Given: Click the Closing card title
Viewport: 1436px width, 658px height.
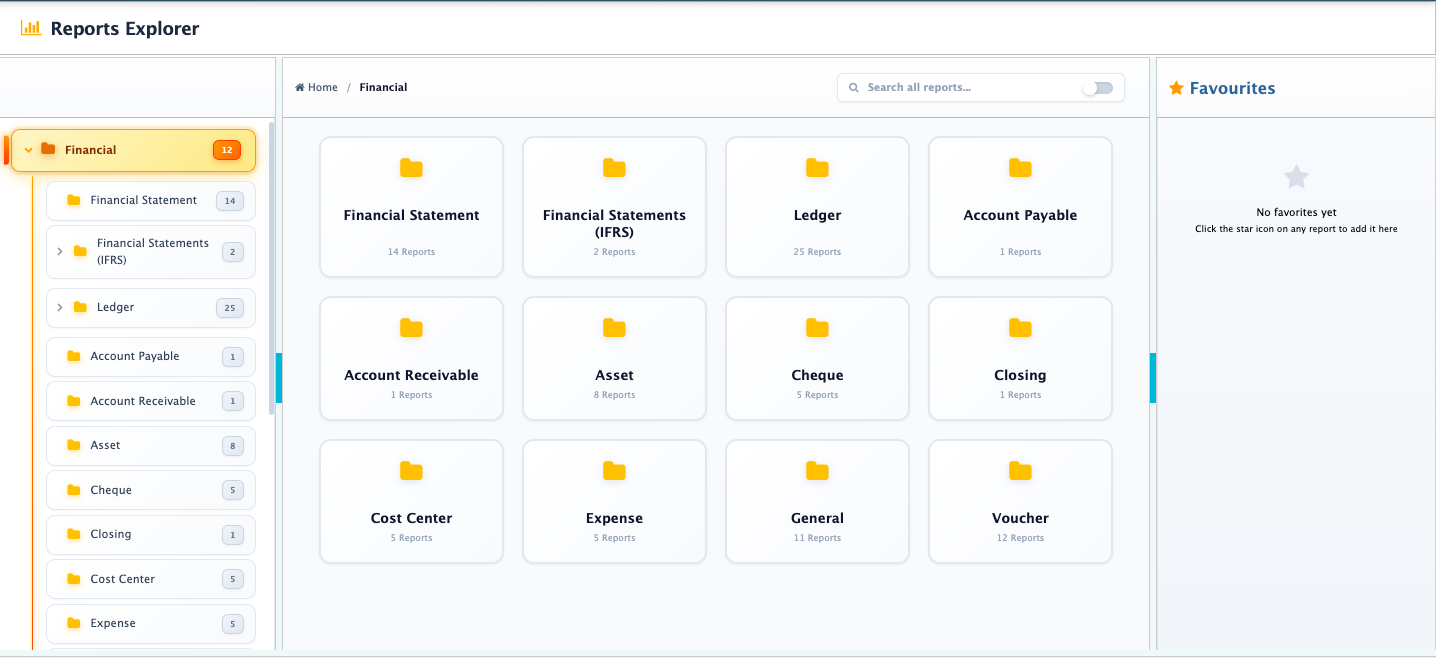Looking at the screenshot, I should (x=1020, y=375).
